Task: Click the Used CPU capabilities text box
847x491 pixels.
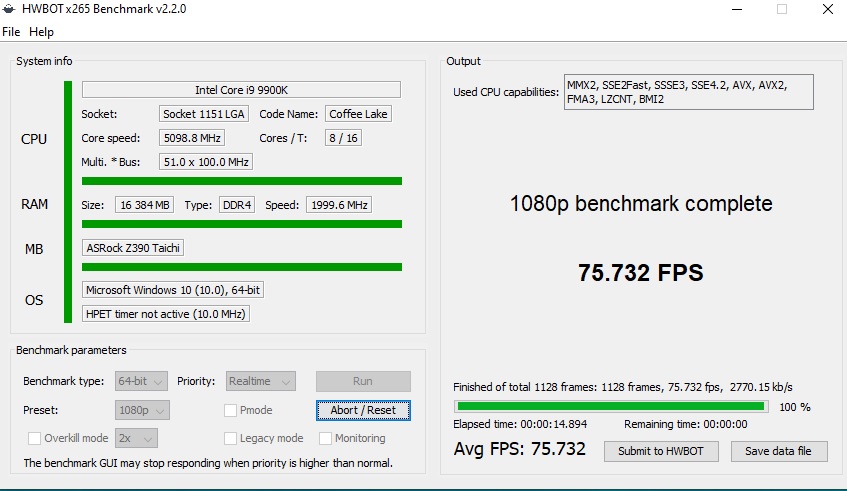Action: 689,92
